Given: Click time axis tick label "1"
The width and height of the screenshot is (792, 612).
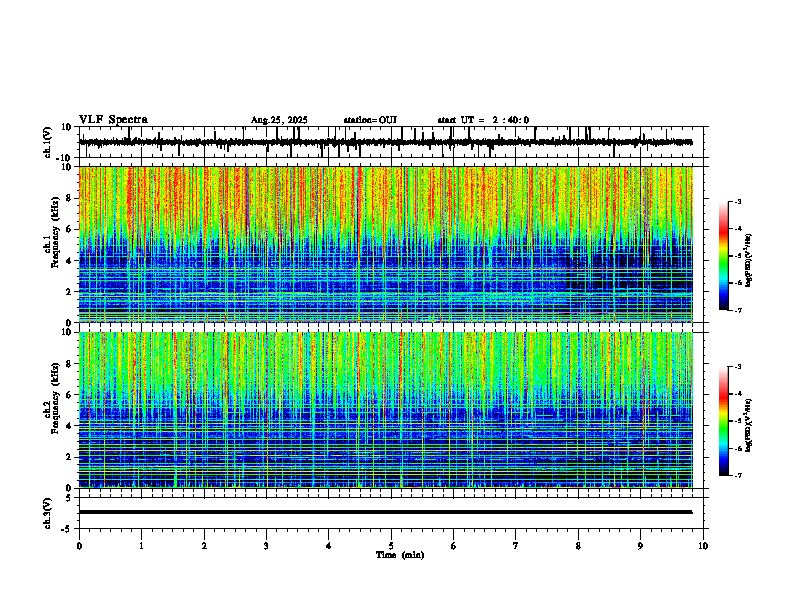Looking at the screenshot, I should (x=141, y=546).
